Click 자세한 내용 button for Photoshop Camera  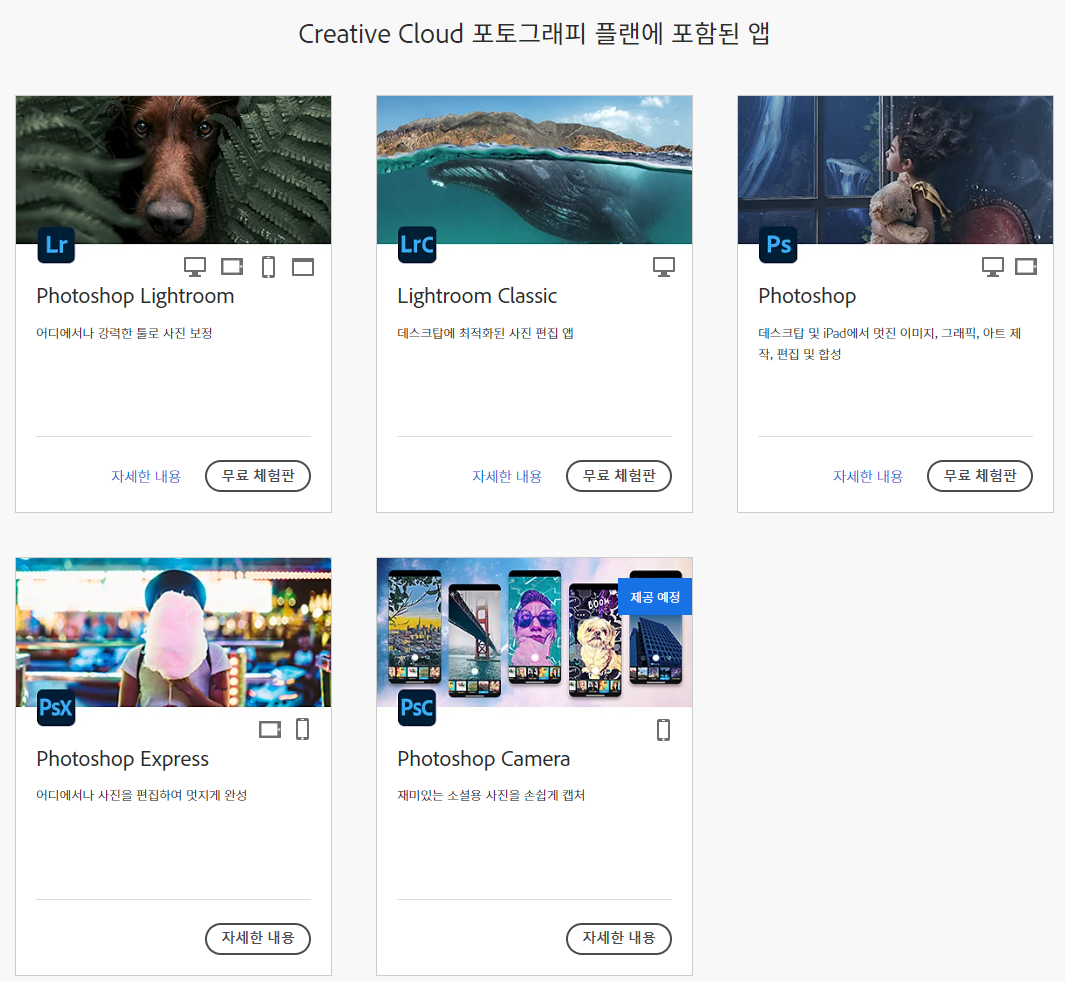619,939
